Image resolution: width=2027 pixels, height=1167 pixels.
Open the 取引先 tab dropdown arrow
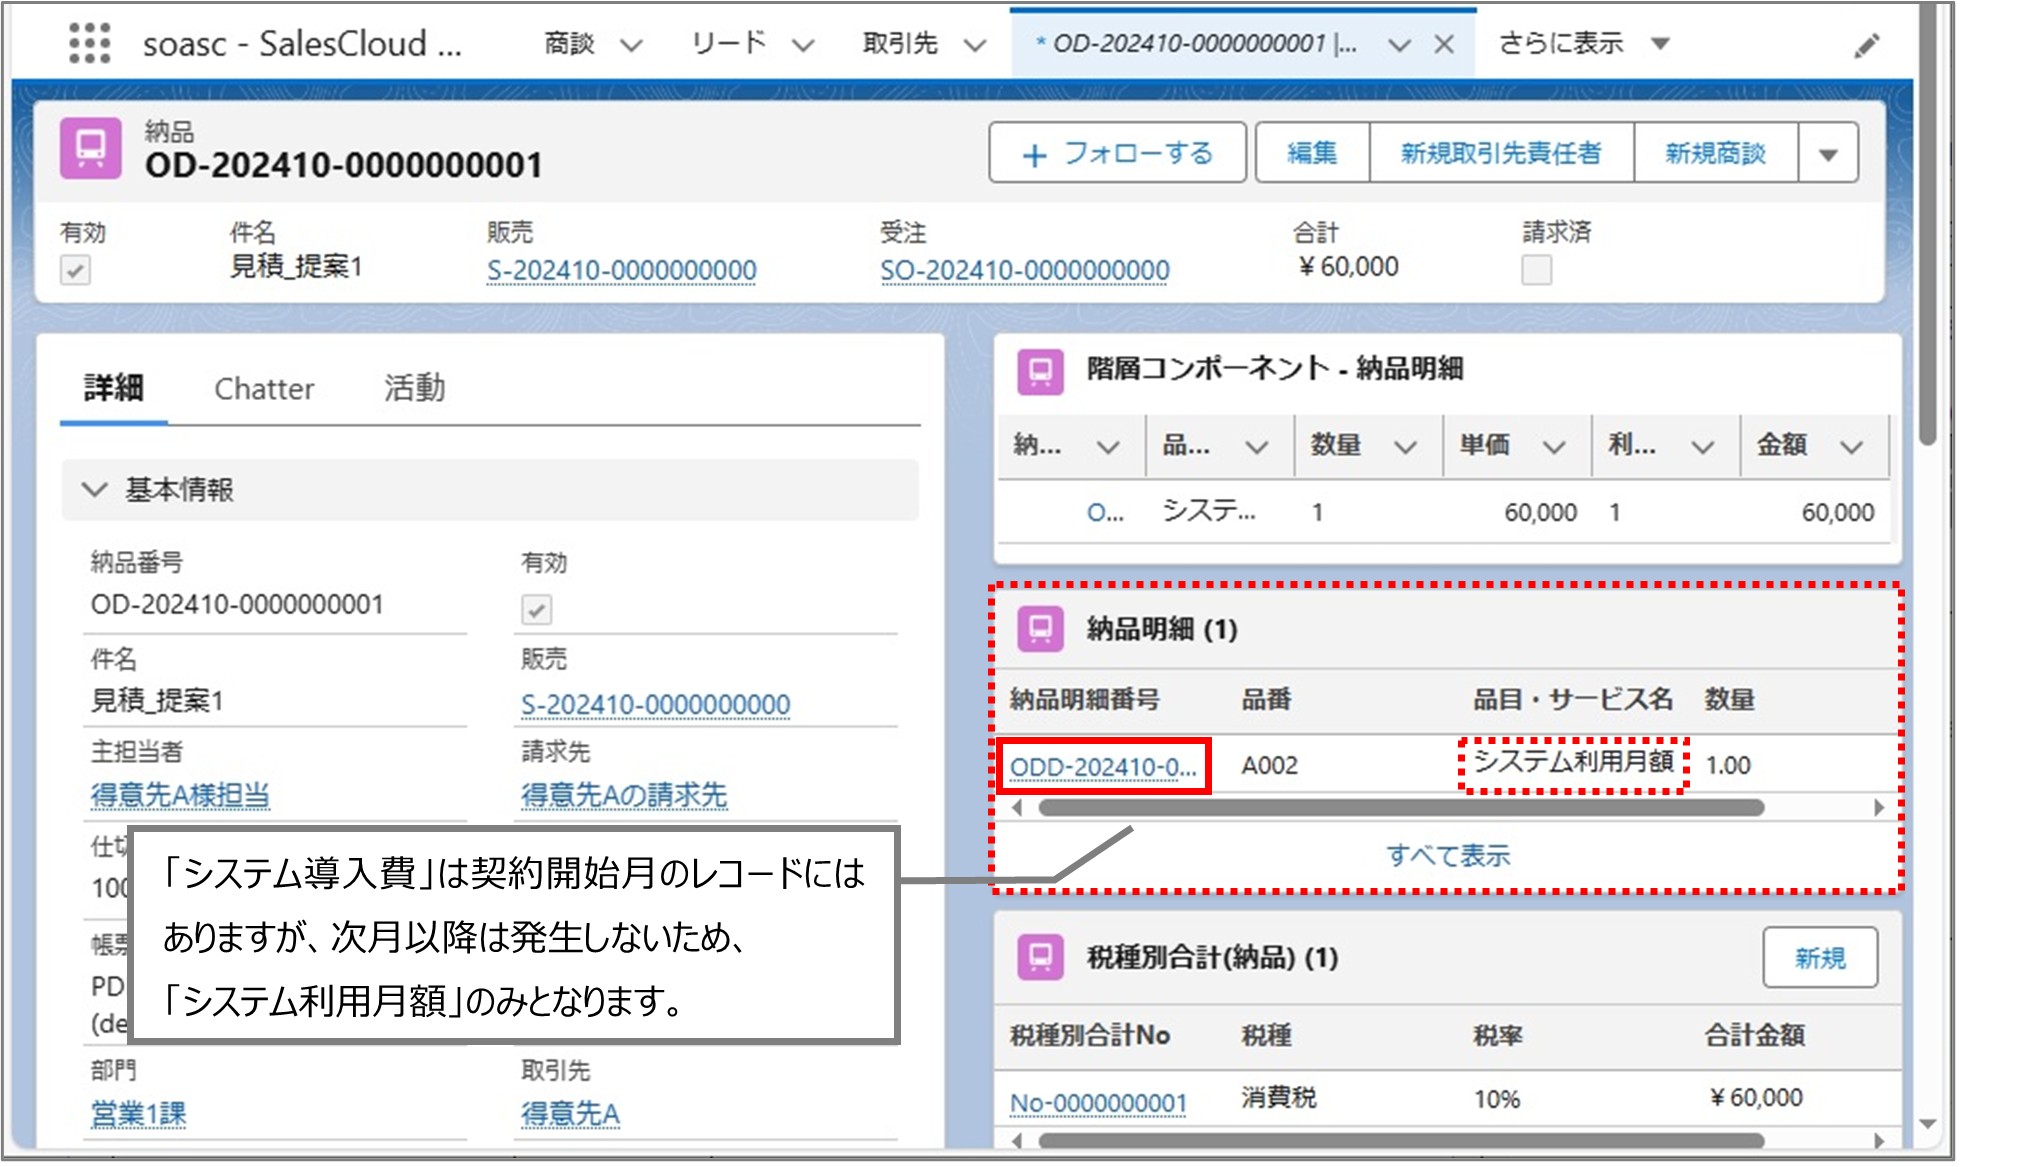click(975, 45)
